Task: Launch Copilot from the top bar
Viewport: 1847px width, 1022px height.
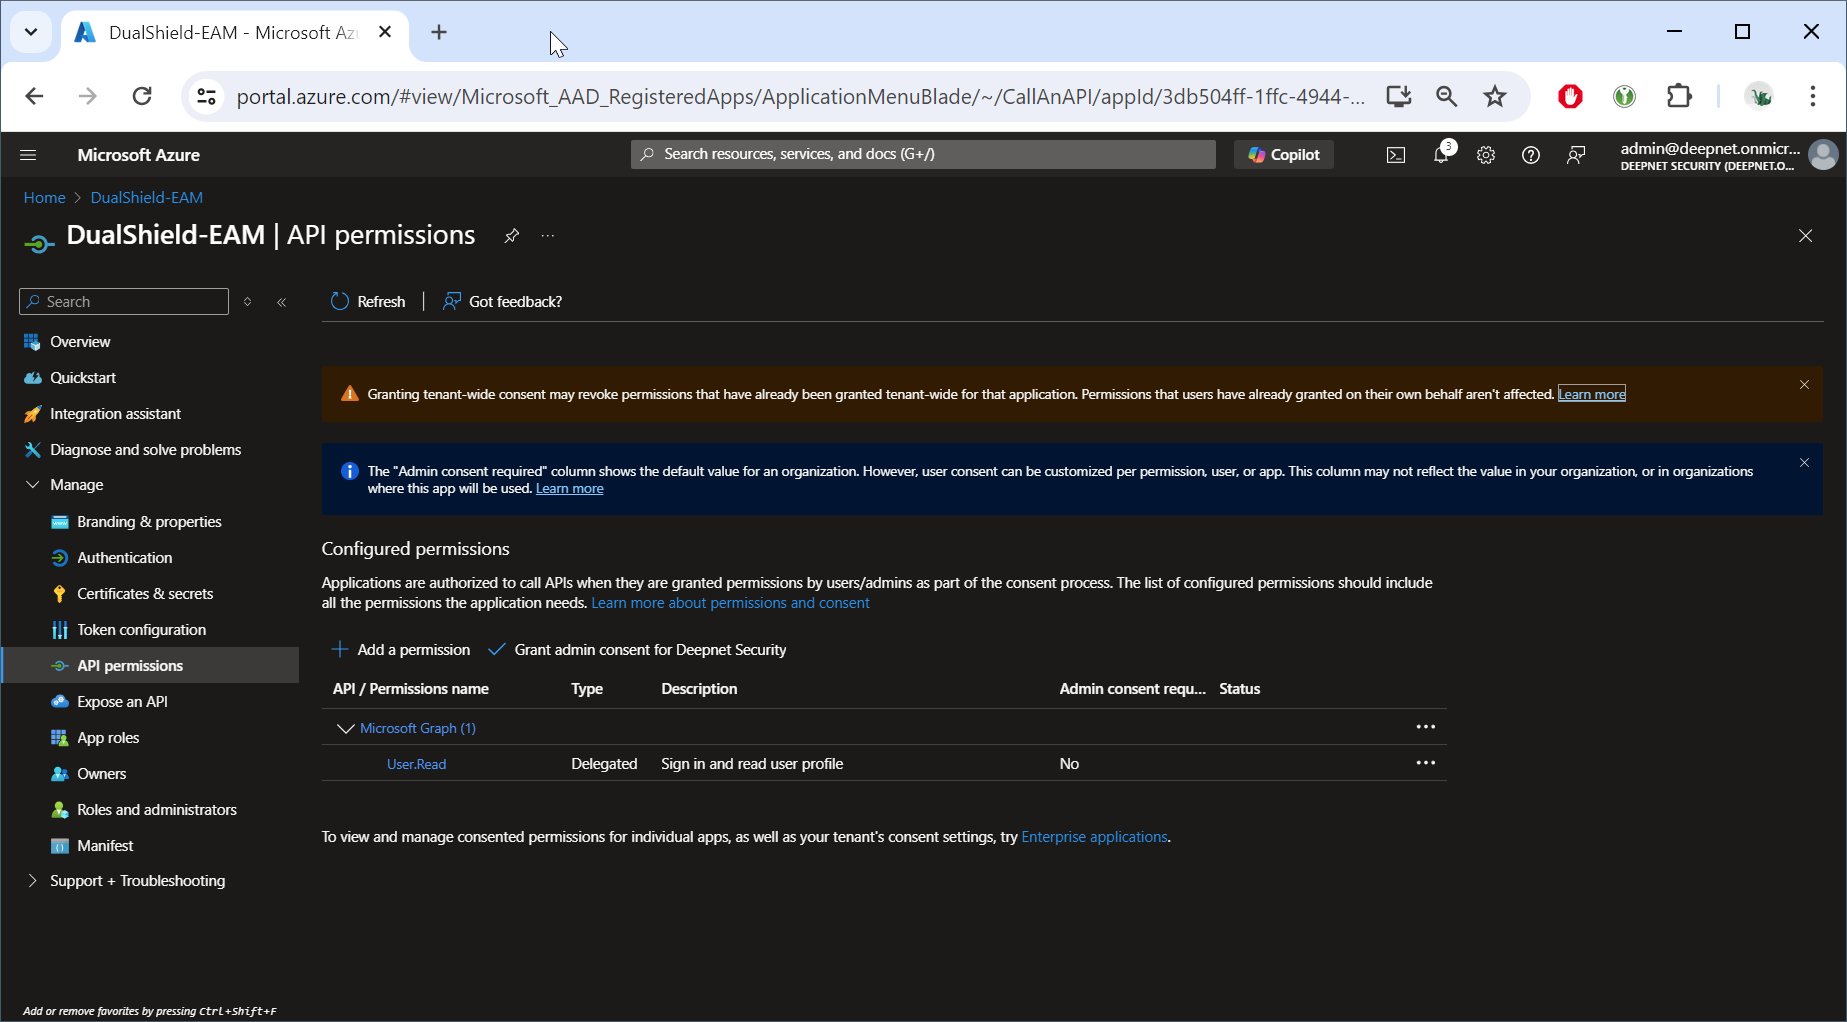Action: (1284, 155)
